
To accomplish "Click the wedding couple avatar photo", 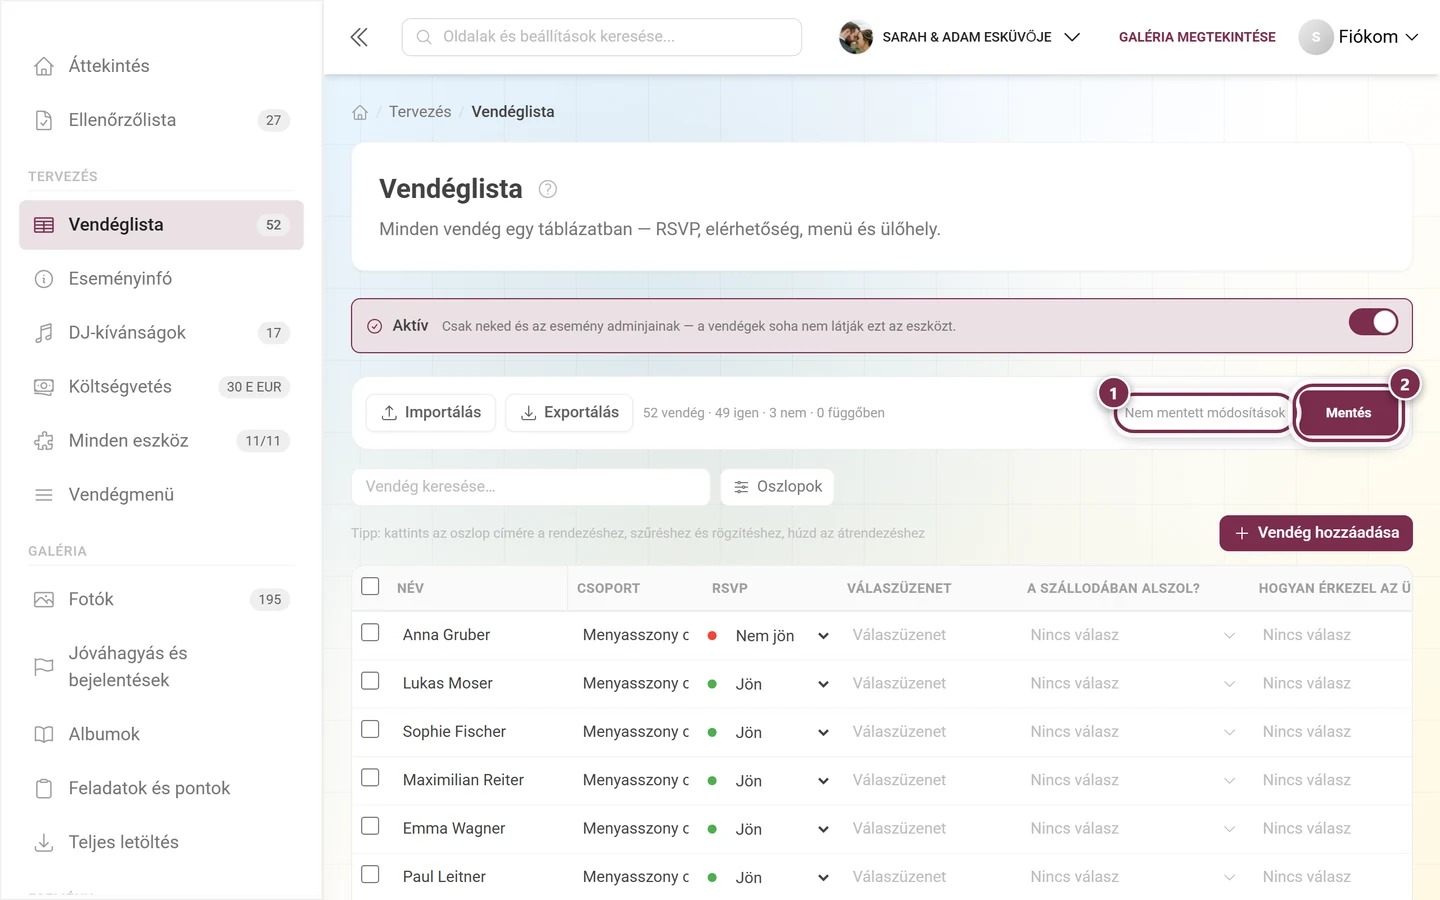I will (x=856, y=37).
